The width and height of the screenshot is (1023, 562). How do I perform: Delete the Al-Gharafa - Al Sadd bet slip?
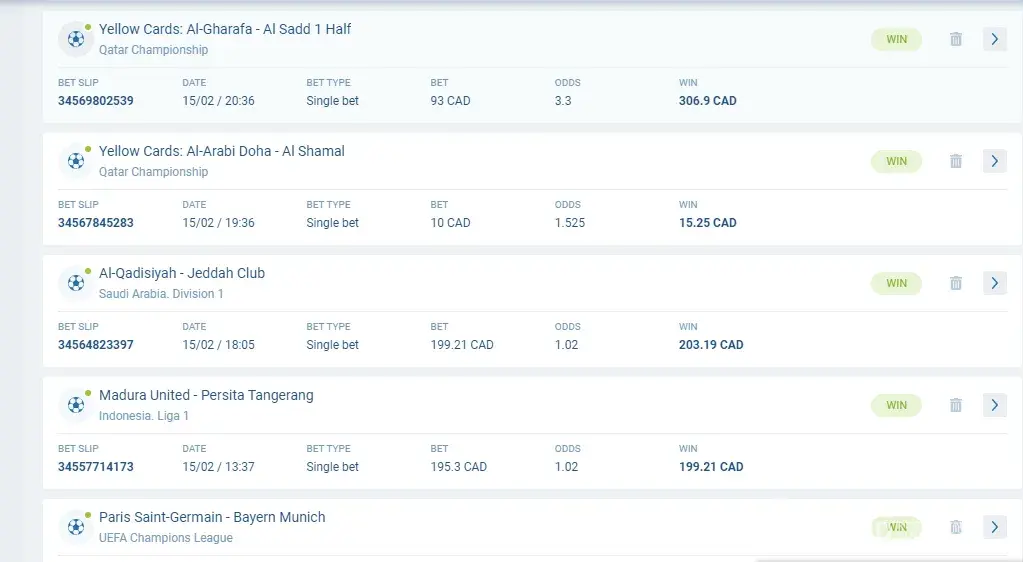click(956, 39)
